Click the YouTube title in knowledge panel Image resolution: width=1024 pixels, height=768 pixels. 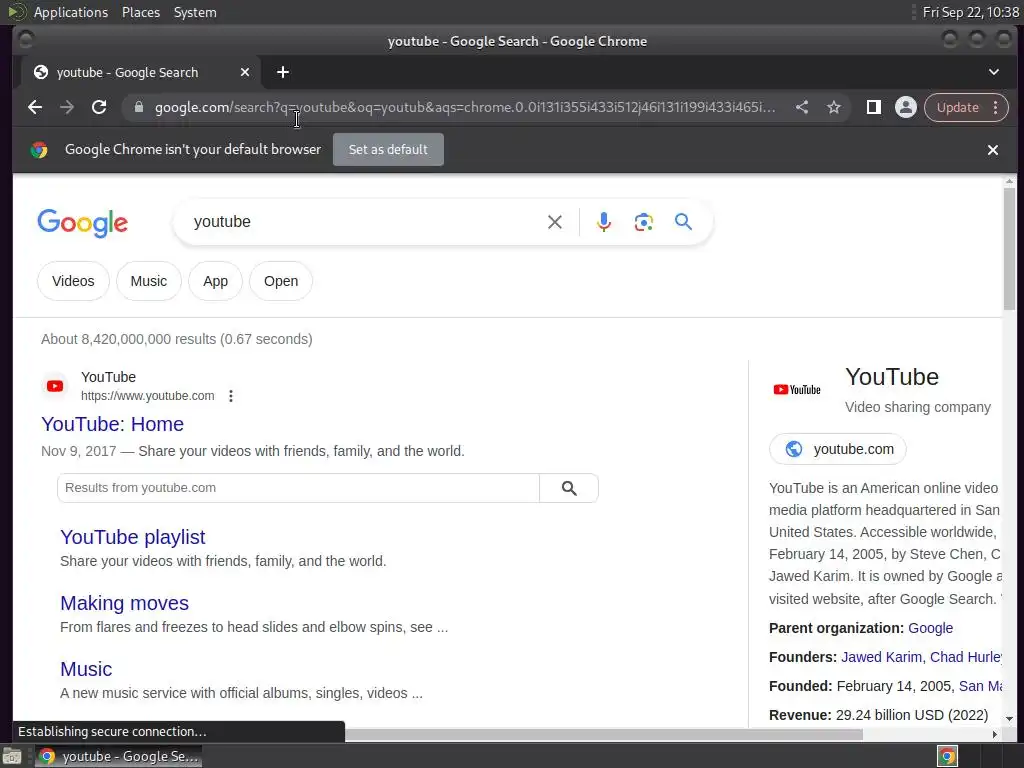click(891, 377)
